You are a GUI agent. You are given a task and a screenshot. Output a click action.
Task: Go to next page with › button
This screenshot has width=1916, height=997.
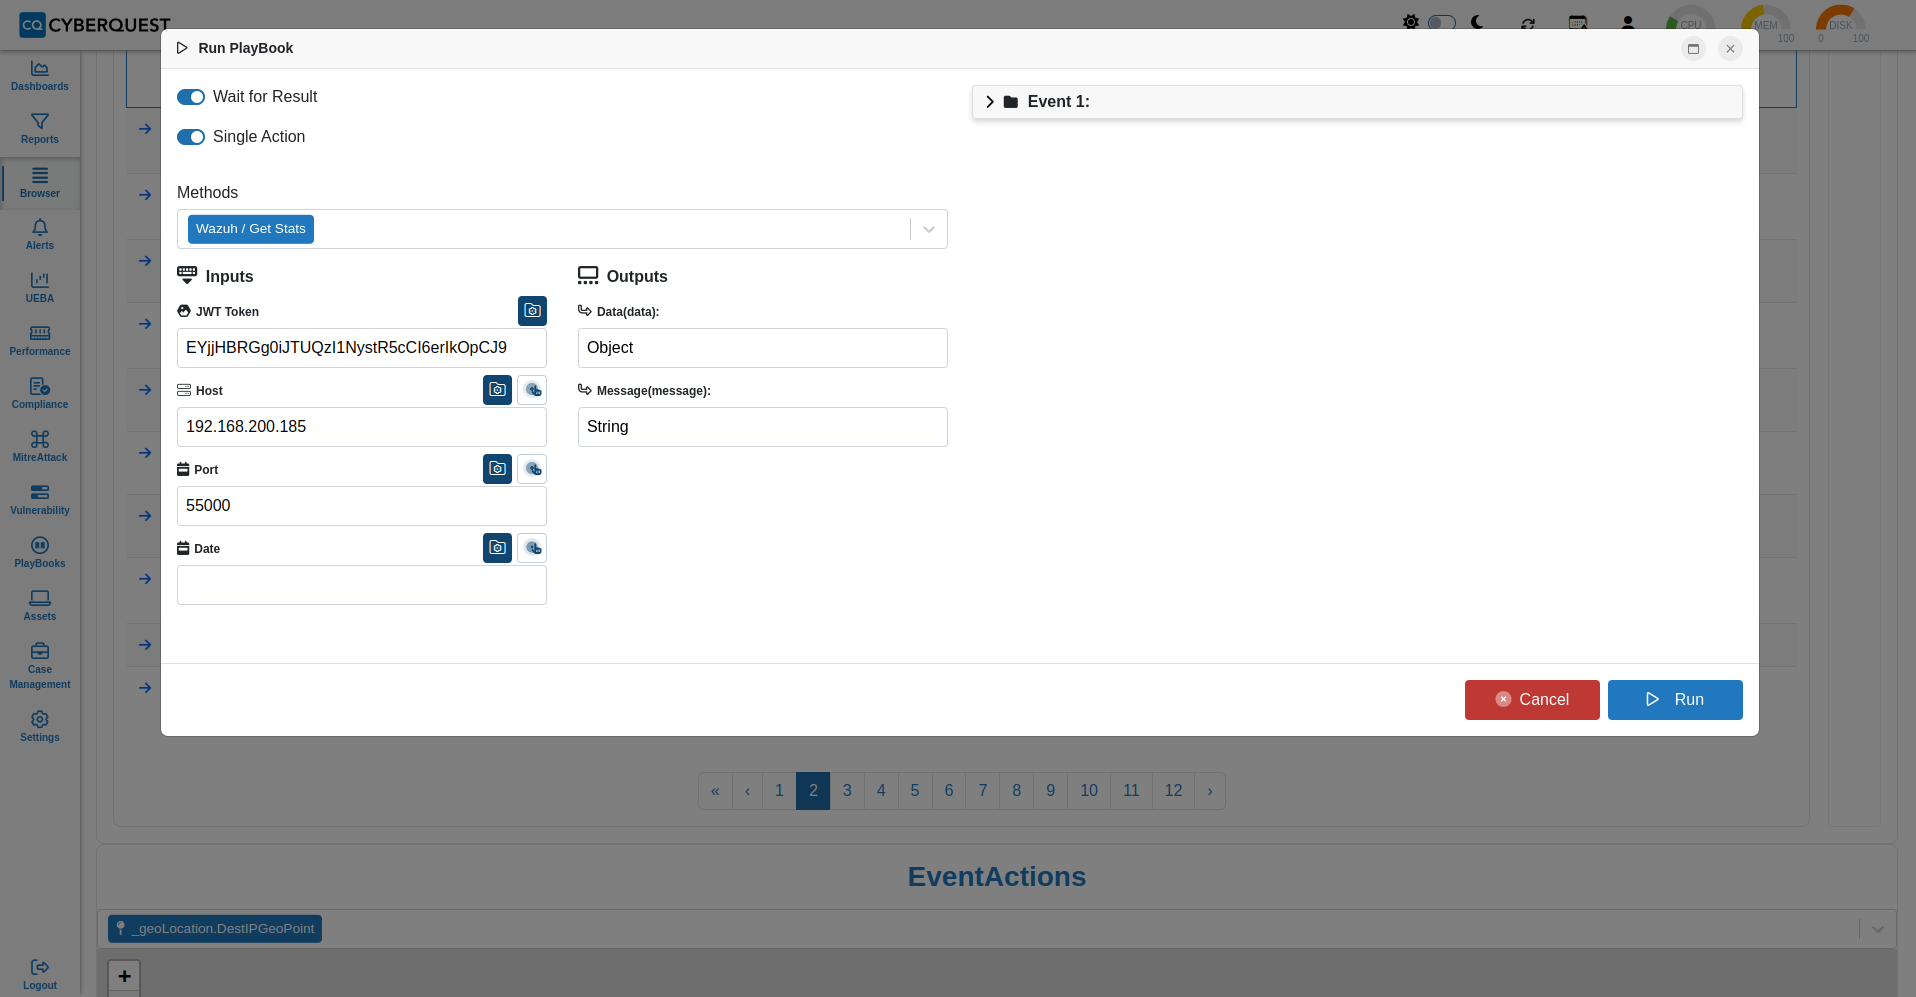pos(1210,791)
